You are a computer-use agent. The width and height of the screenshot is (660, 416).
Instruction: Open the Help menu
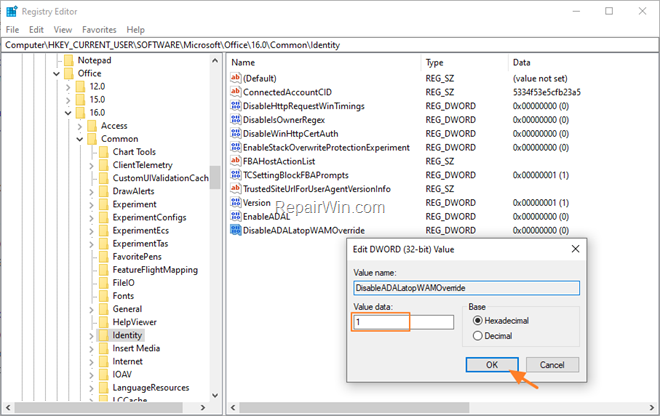coord(136,29)
